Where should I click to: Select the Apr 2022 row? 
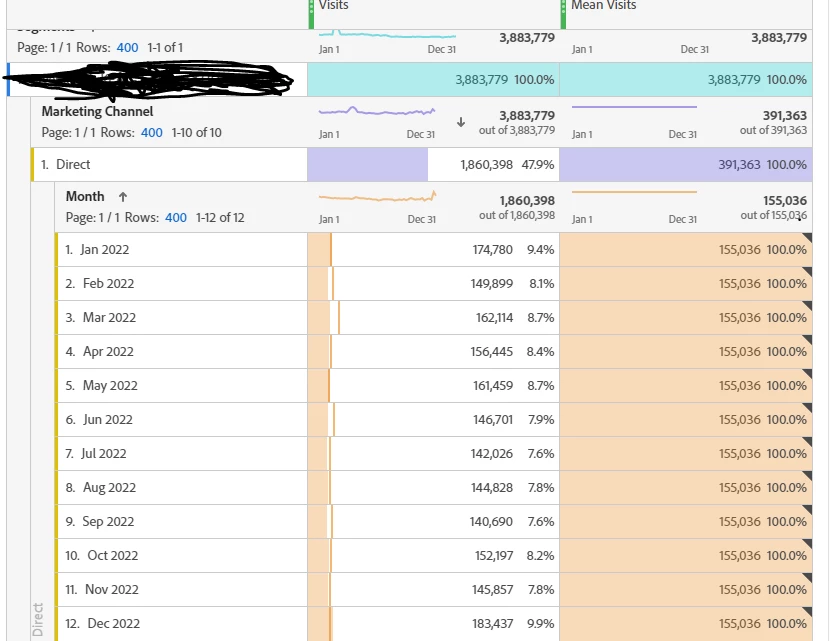[182, 351]
